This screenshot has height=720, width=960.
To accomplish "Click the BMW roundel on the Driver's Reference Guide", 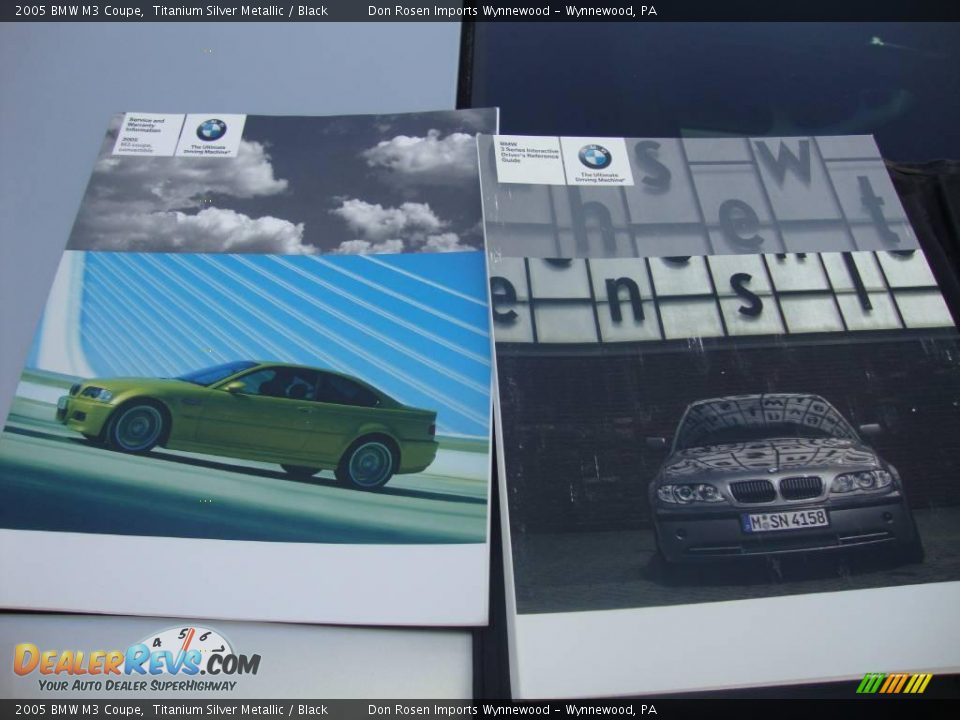I will 595,157.
